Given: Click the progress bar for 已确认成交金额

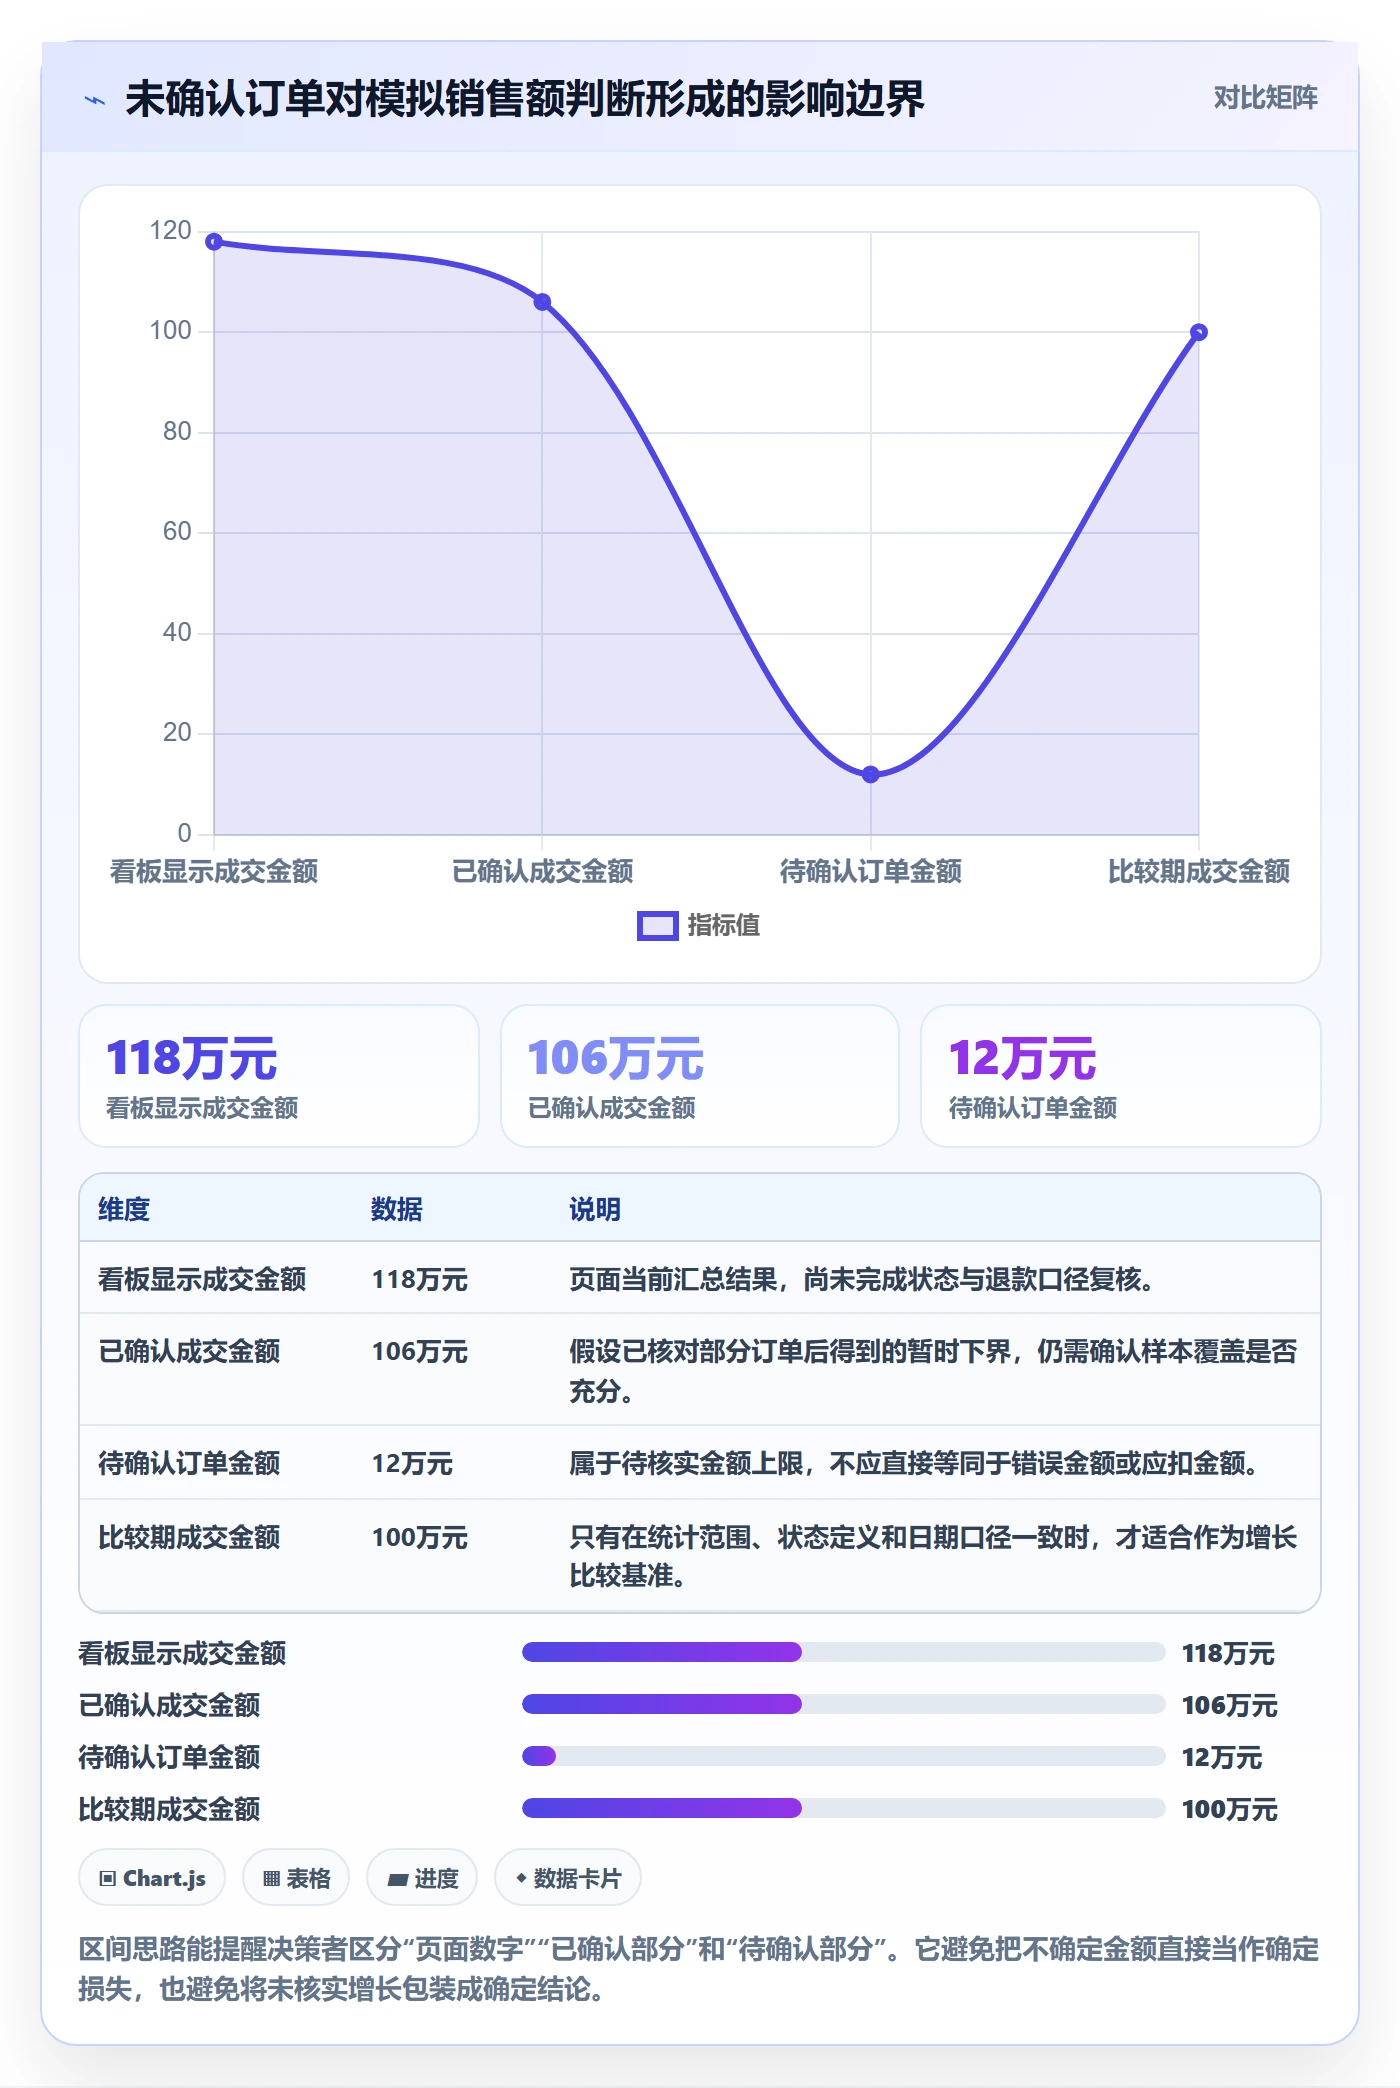Looking at the screenshot, I should (x=843, y=1704).
